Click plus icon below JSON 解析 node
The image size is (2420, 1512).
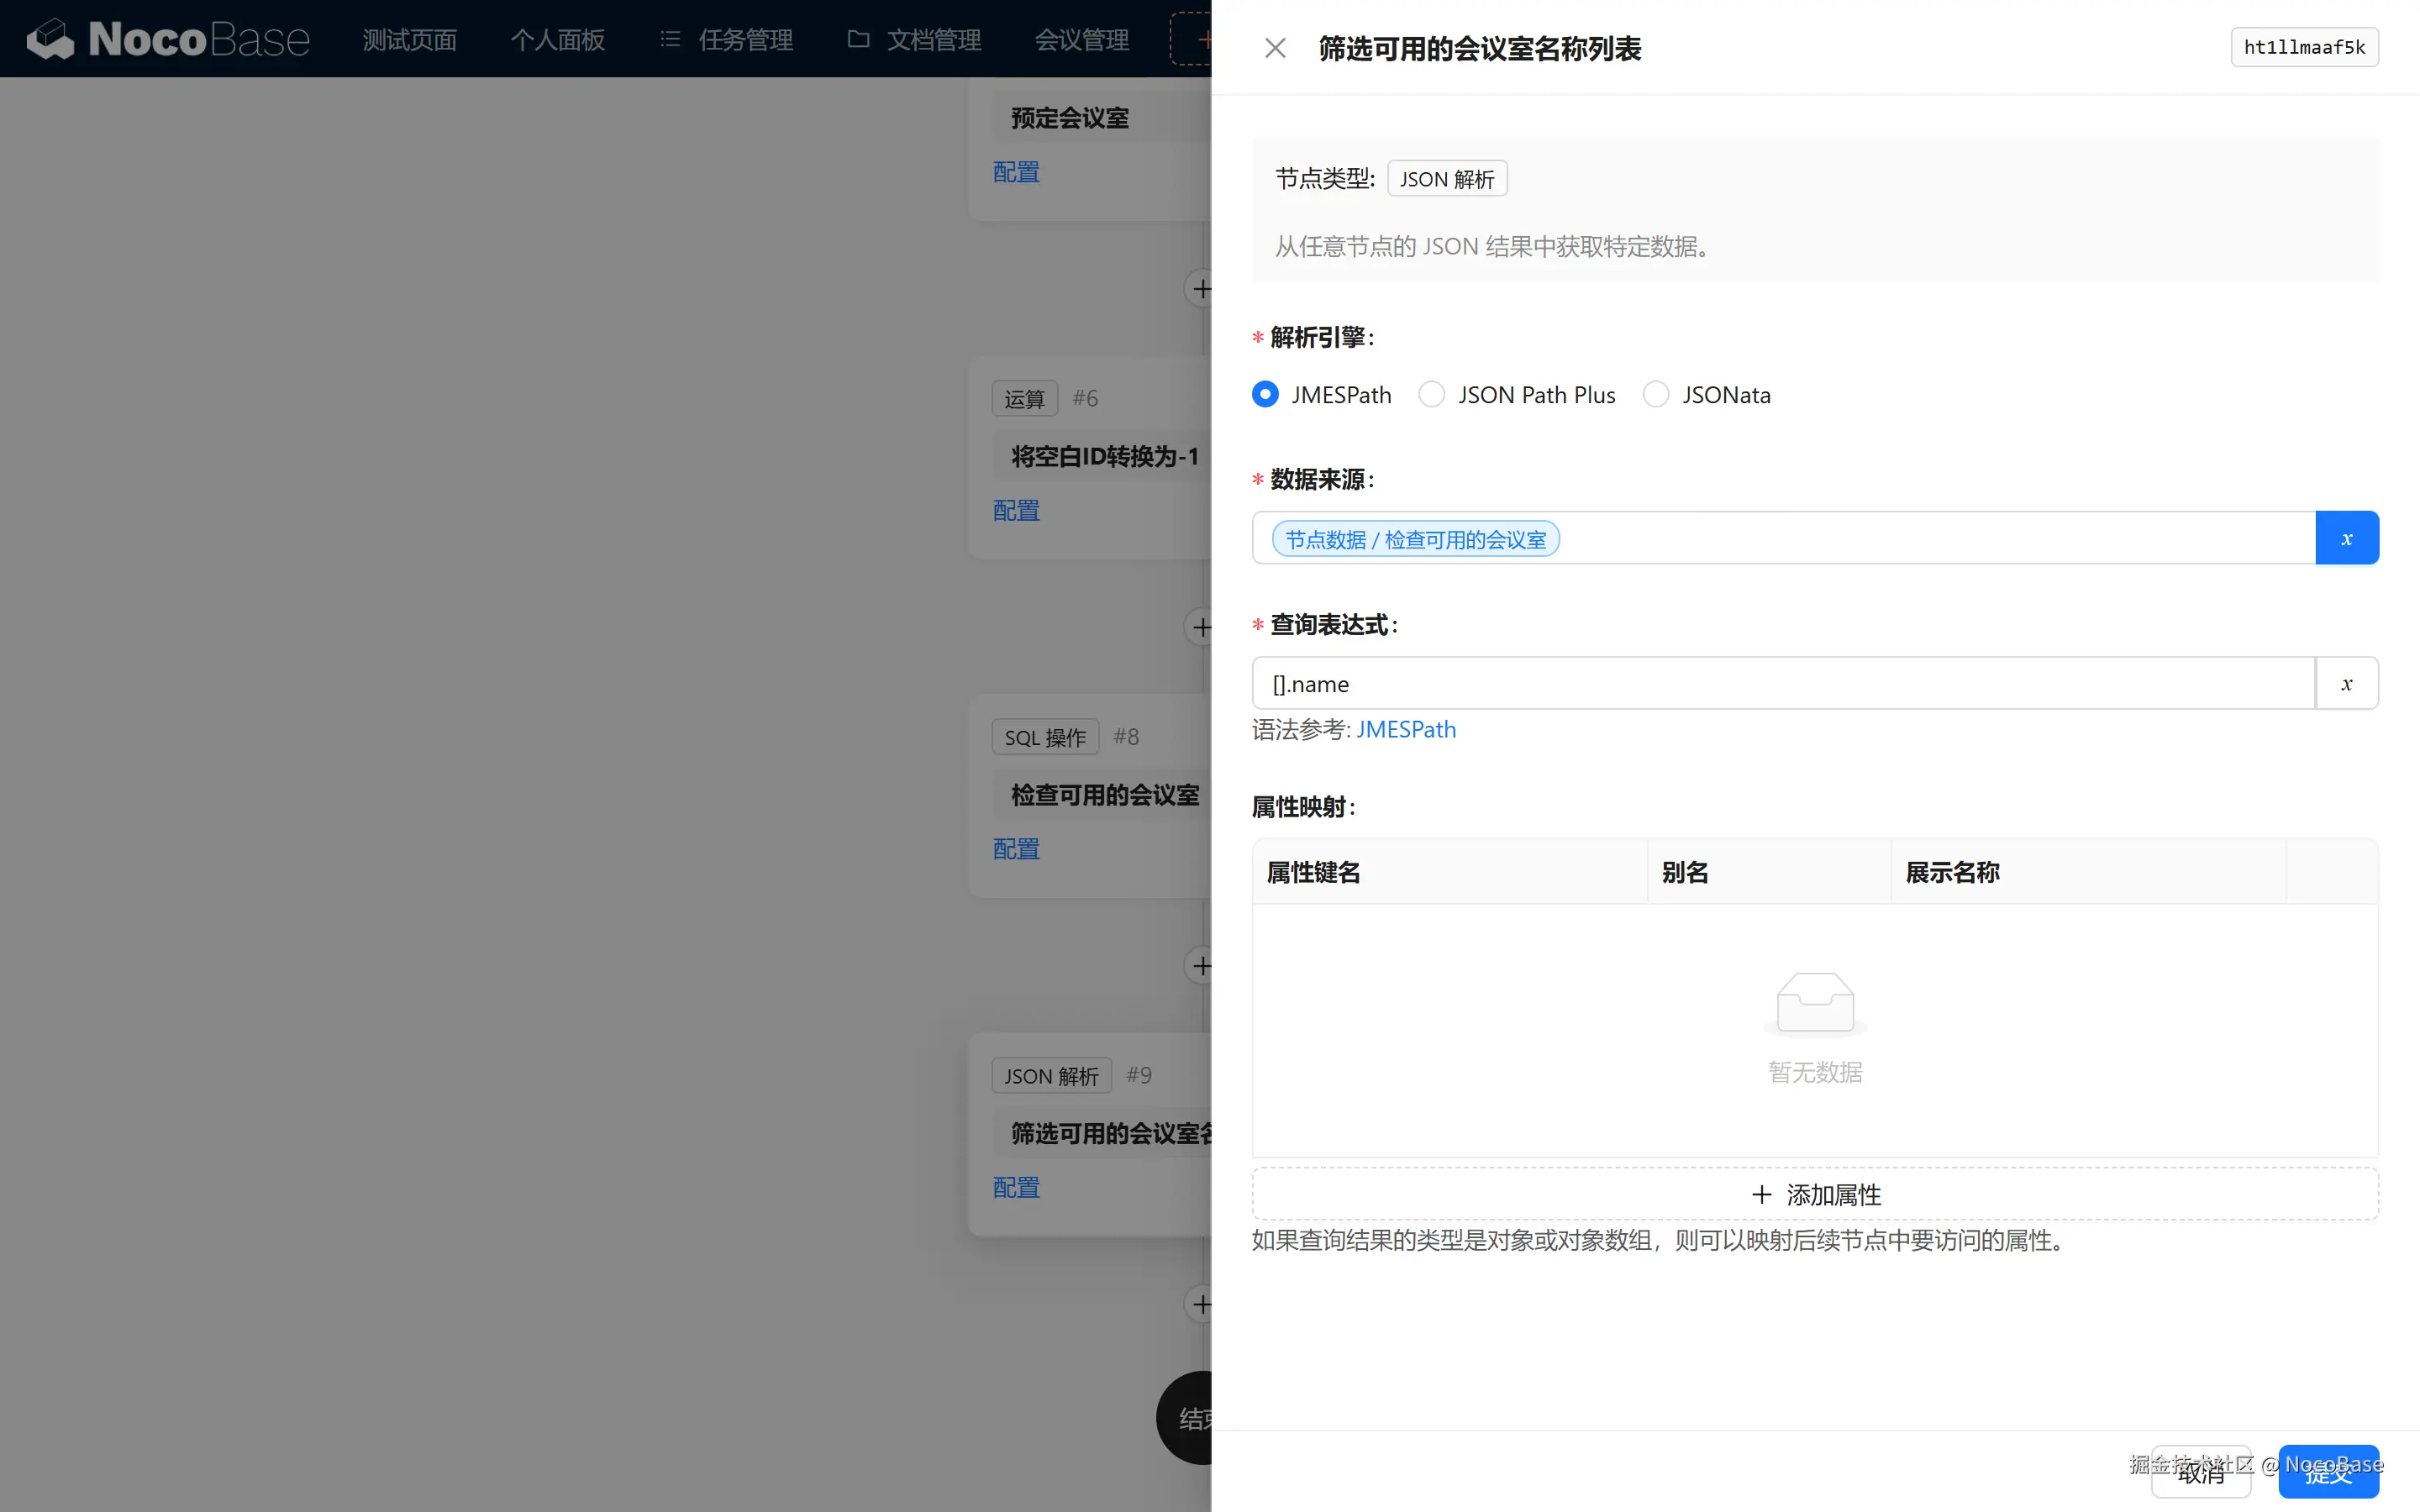click(x=1201, y=1305)
